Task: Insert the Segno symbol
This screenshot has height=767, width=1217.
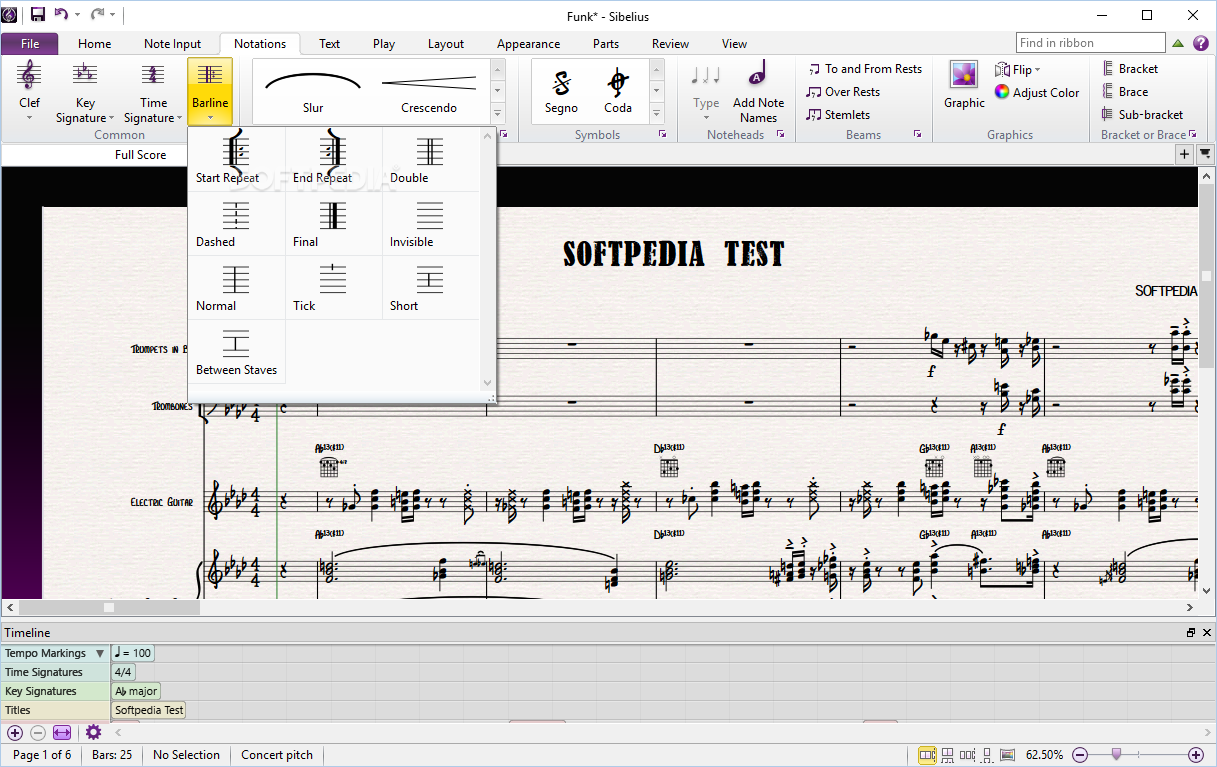Action: pos(561,91)
